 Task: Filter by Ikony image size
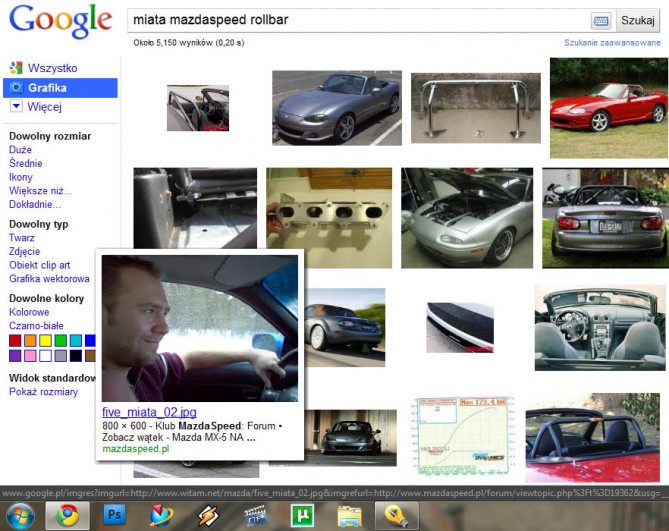[21, 177]
